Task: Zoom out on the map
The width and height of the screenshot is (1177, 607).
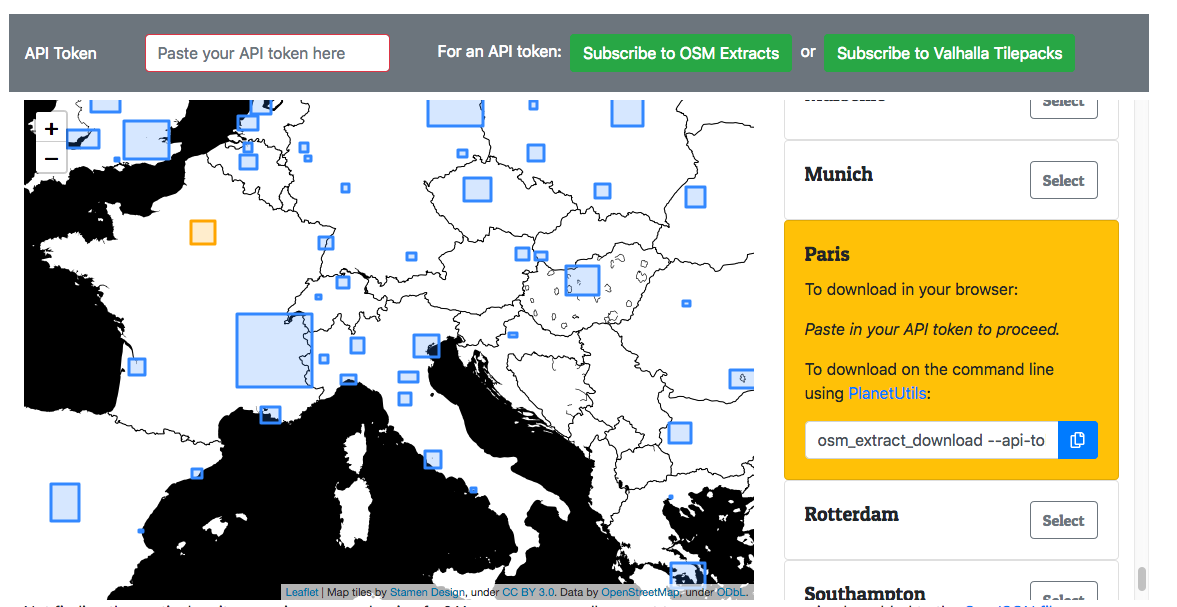Action: click(51, 158)
